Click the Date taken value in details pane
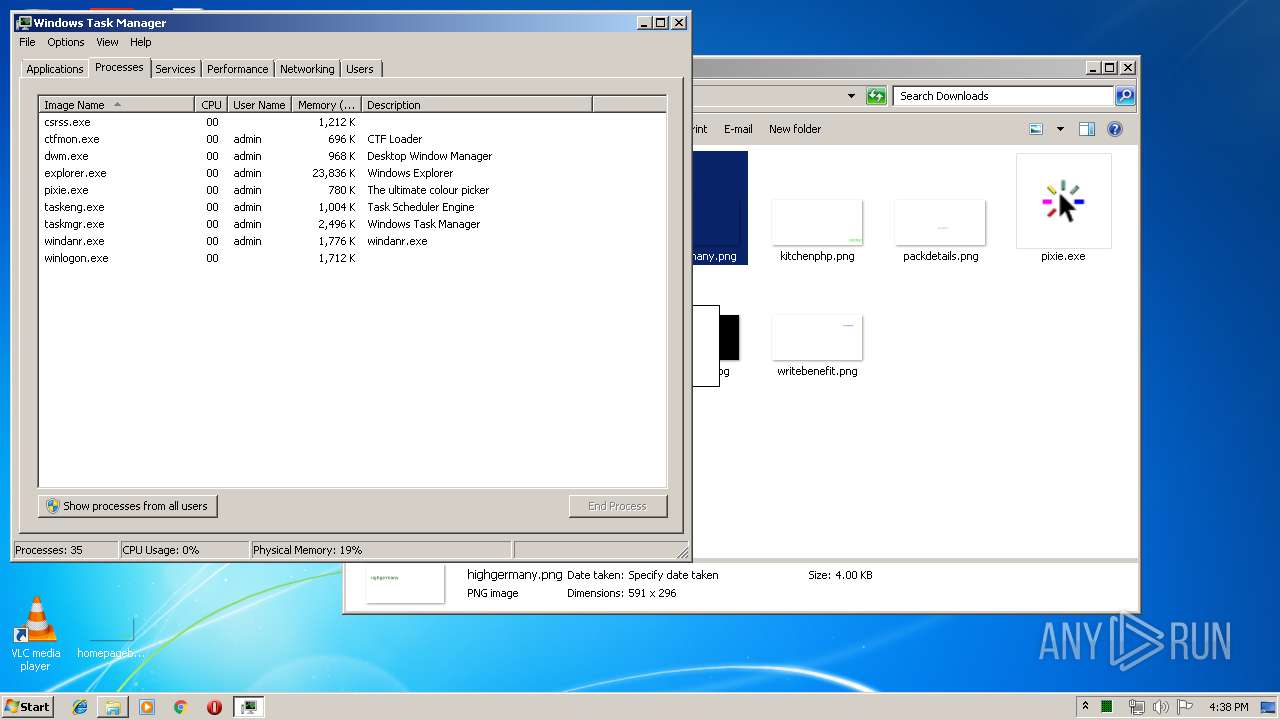The width and height of the screenshot is (1280, 720). point(673,575)
